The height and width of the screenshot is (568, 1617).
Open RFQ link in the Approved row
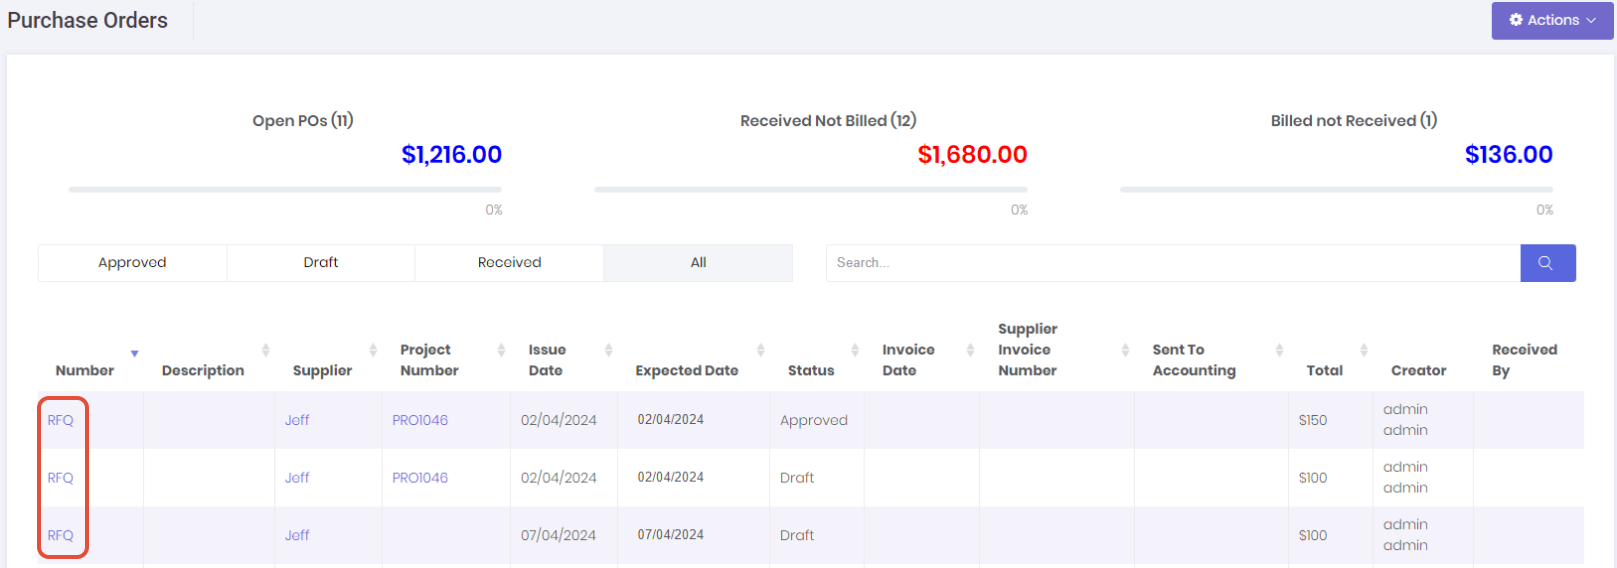[x=60, y=420]
